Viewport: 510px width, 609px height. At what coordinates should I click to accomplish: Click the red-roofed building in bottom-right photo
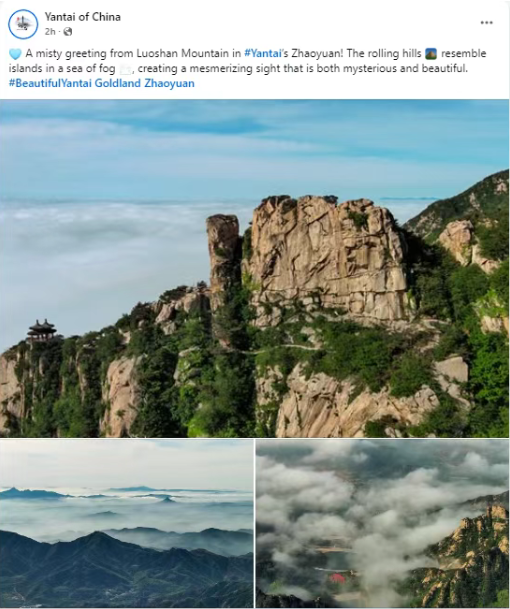[x=338, y=578]
